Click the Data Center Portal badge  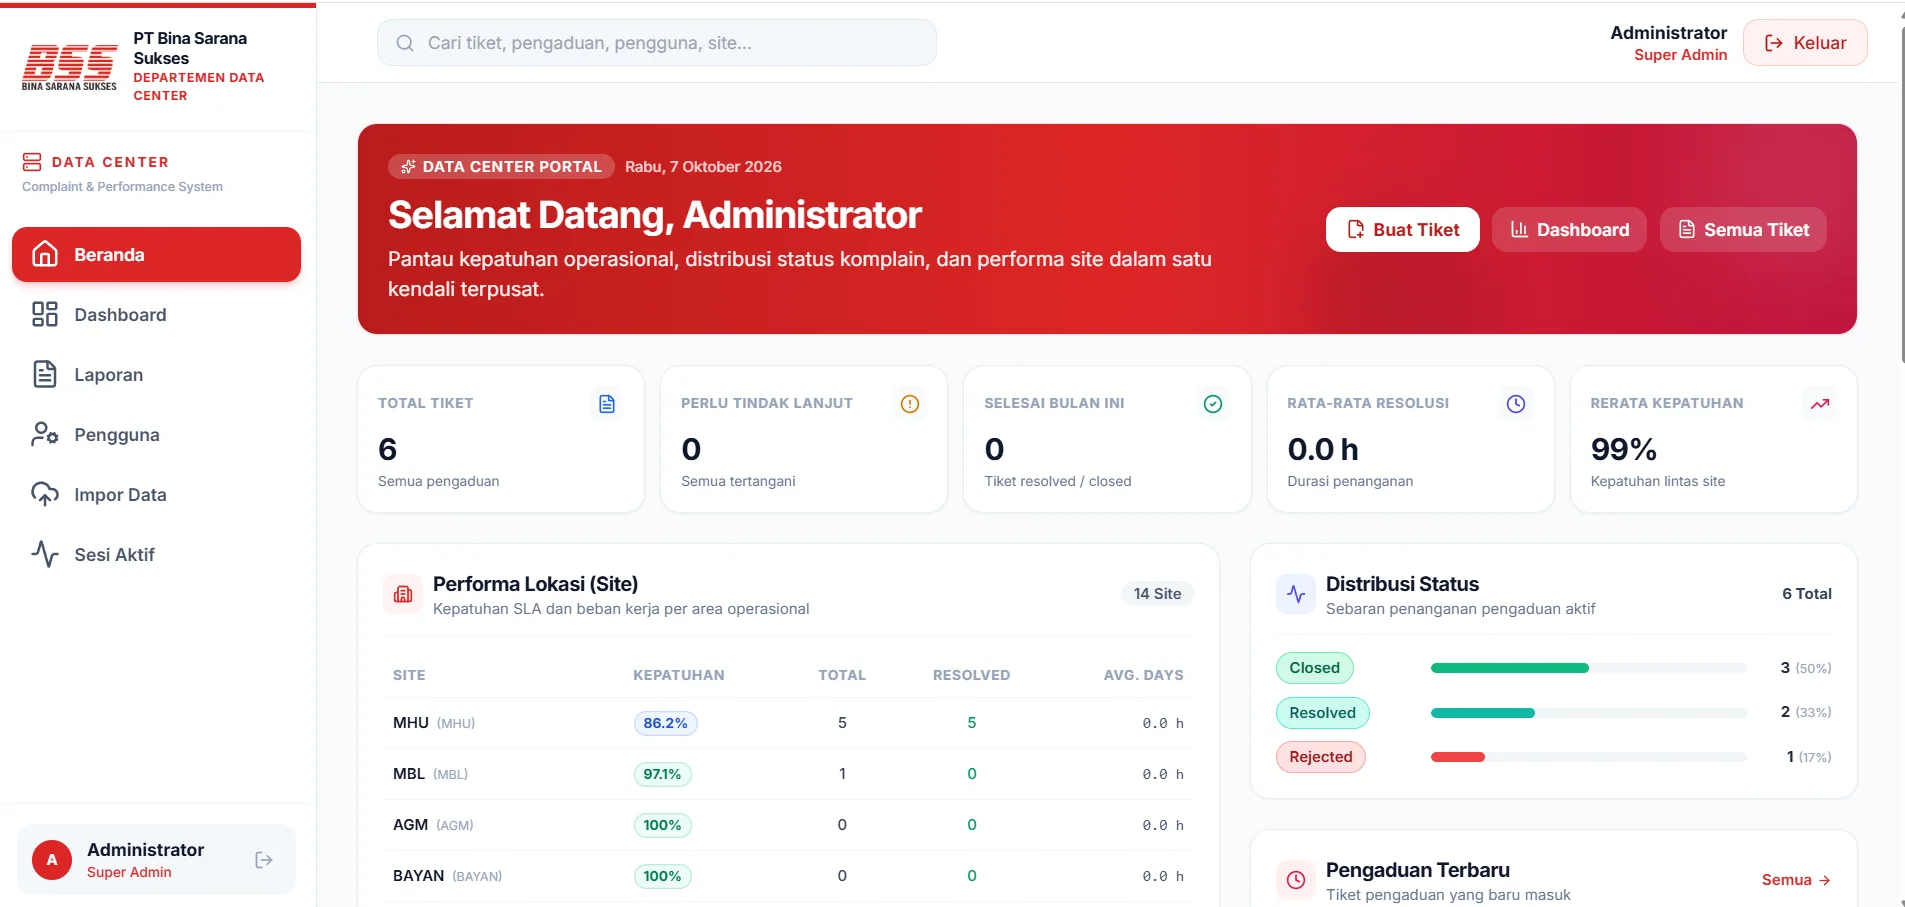[500, 167]
